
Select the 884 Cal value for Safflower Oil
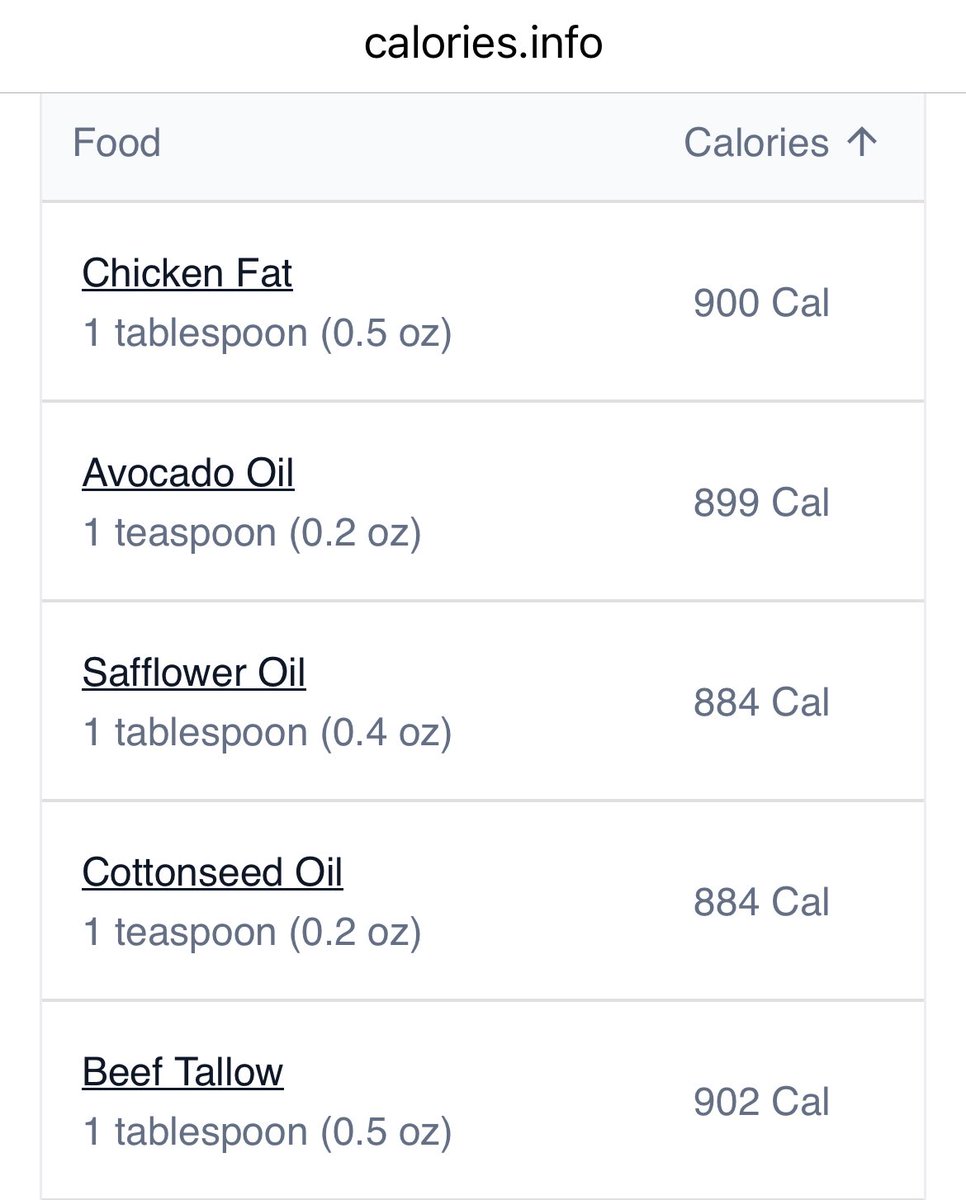coord(761,702)
